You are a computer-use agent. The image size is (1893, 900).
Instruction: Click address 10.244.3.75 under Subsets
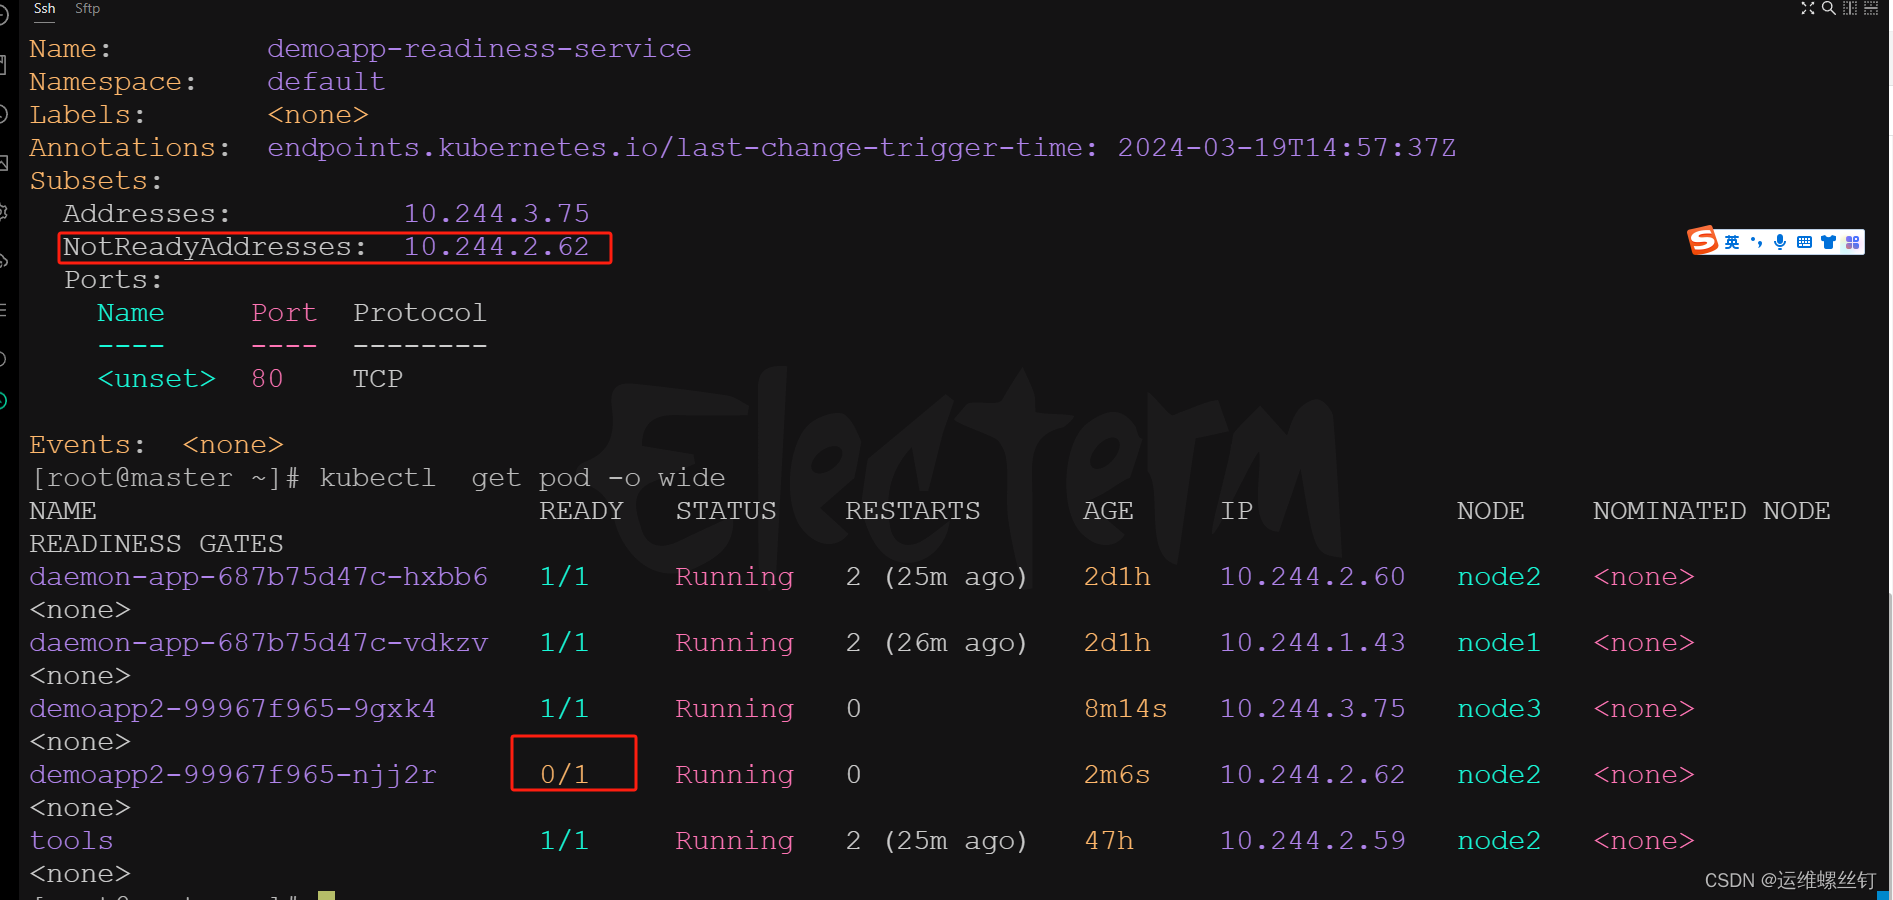click(x=496, y=214)
